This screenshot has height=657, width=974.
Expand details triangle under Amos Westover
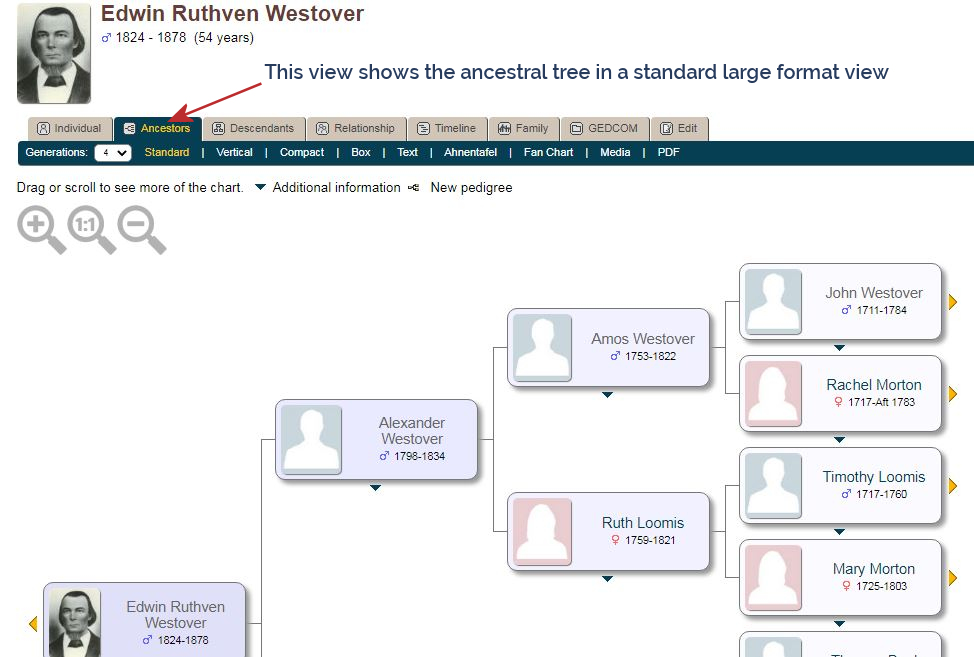coord(608,395)
